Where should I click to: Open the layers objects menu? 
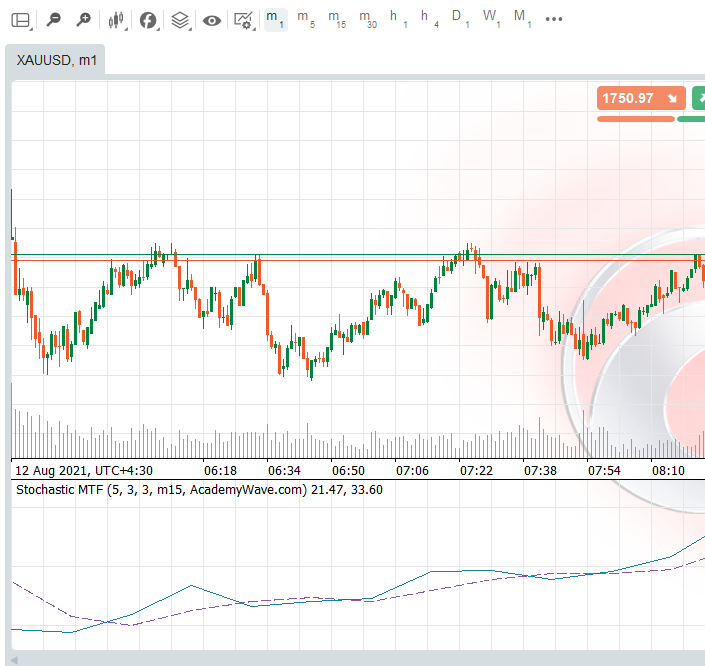point(180,20)
